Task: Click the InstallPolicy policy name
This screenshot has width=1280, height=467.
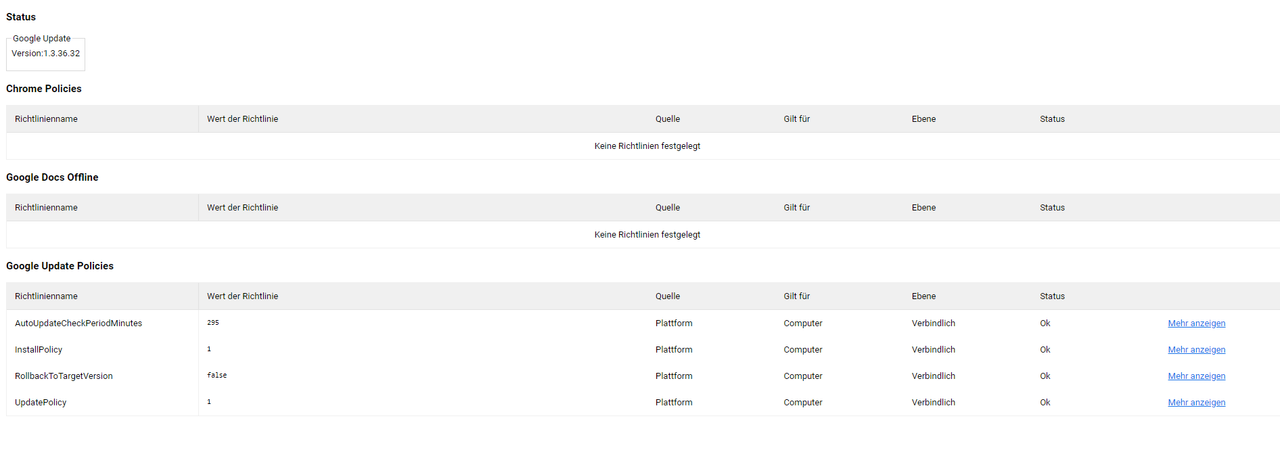Action: pos(39,350)
